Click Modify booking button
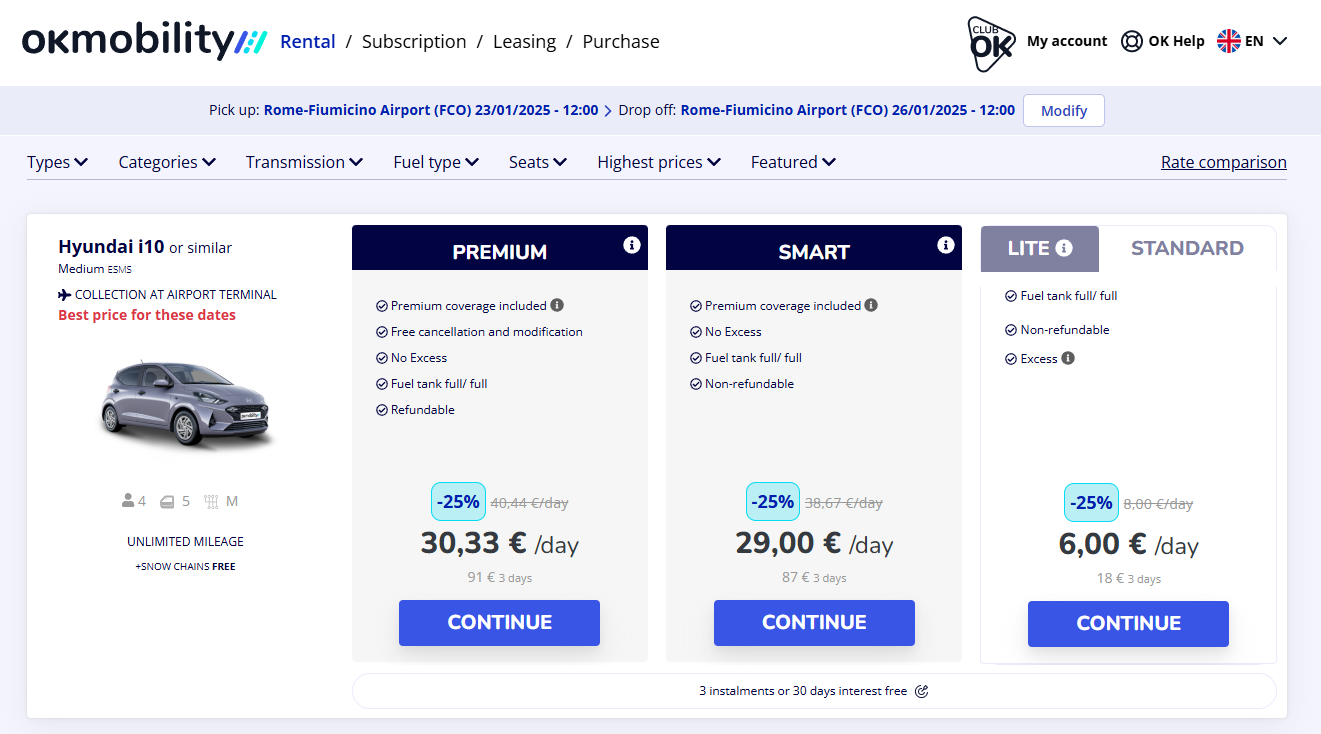 tap(1064, 111)
